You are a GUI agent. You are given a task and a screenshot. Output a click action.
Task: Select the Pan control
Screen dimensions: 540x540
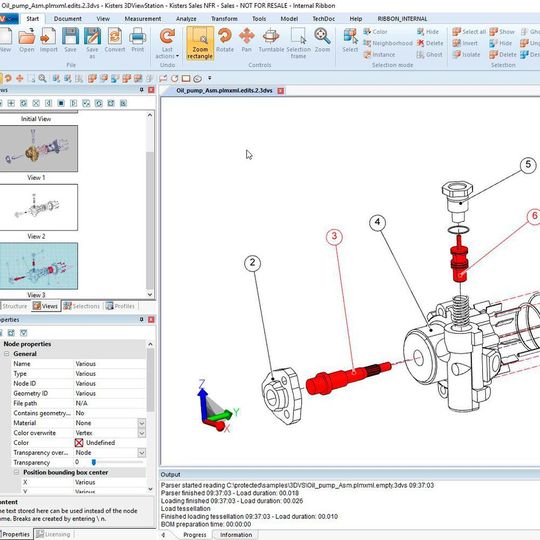[x=247, y=40]
